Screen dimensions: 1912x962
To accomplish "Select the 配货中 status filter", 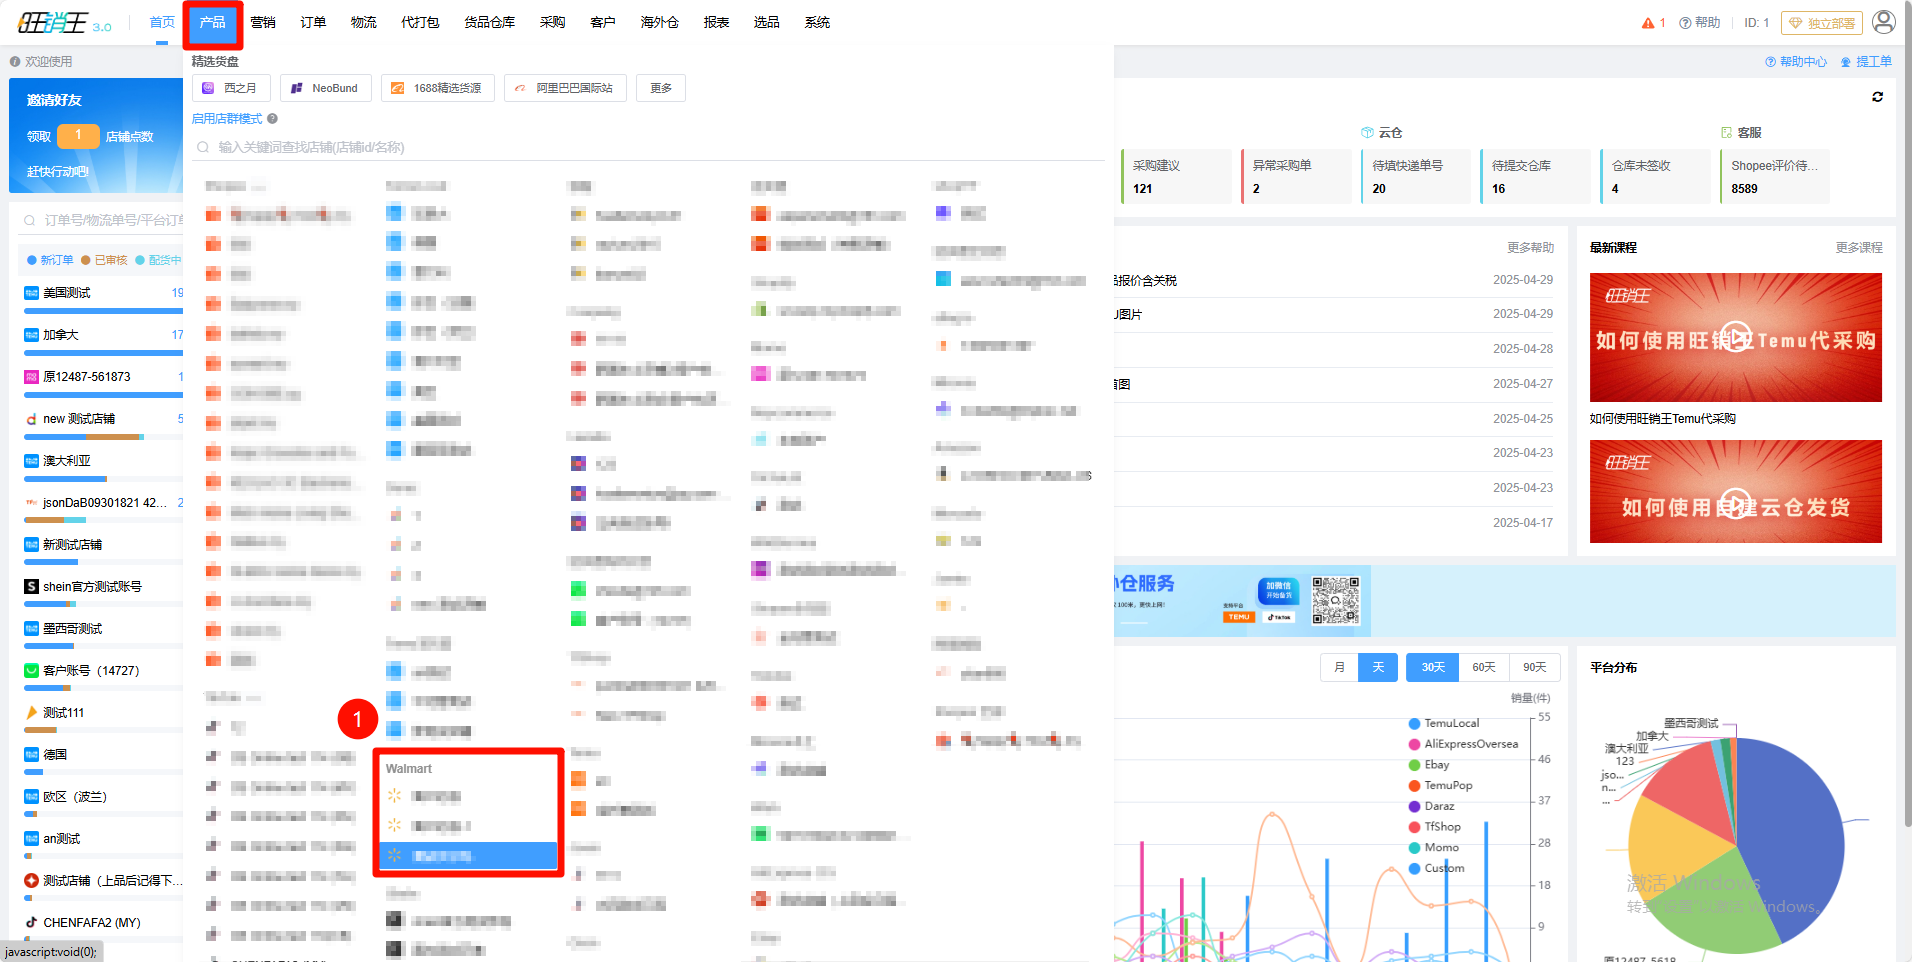I will coord(158,260).
